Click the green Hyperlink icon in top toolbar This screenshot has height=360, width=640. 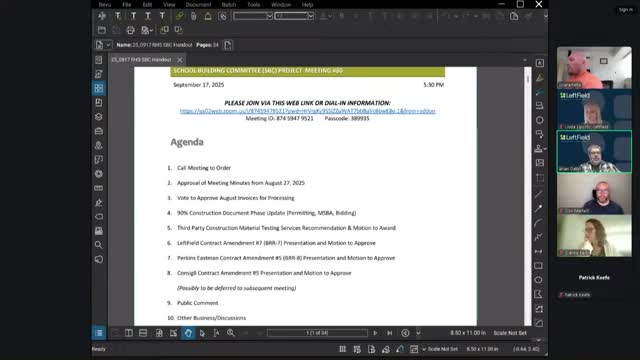tap(179, 16)
